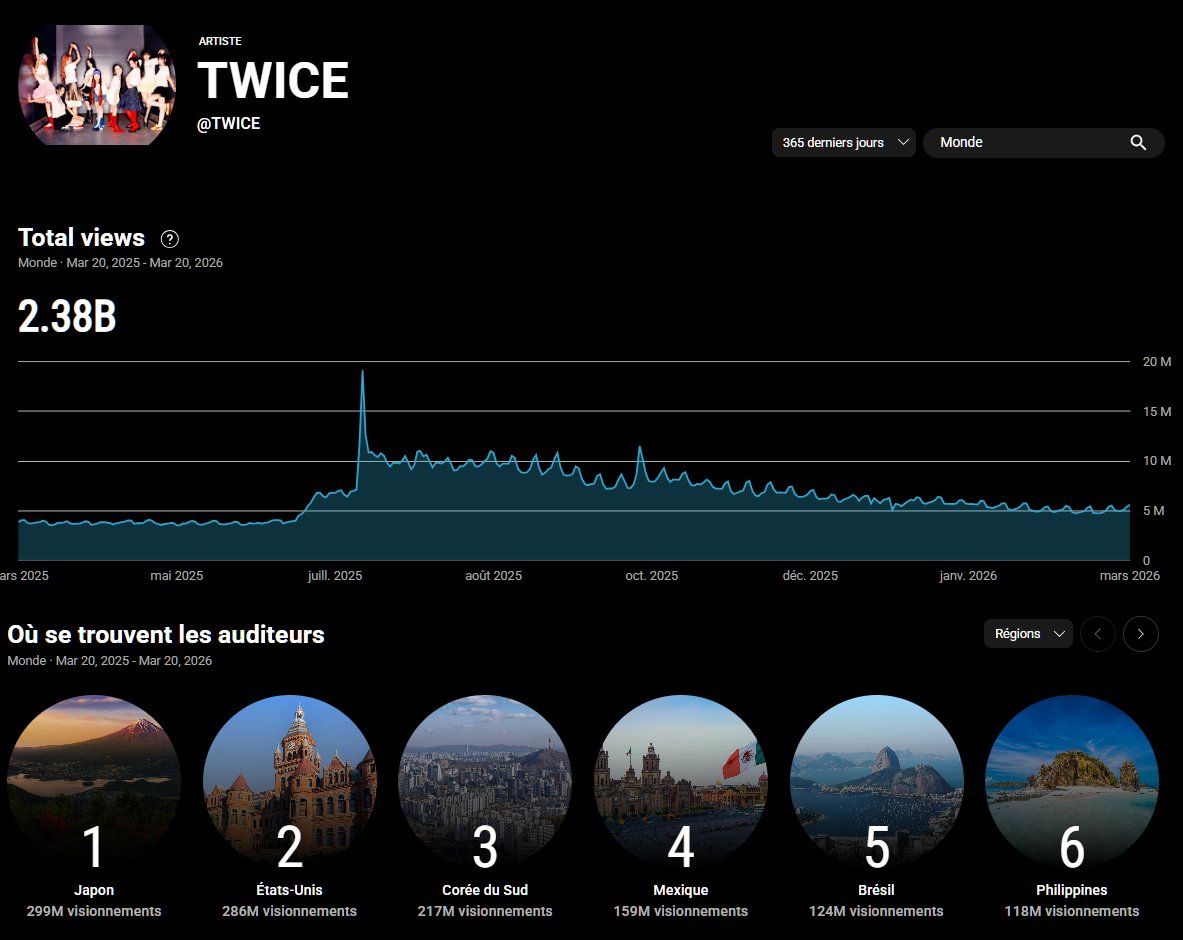
Task: Click the July 2025 peak on chart
Action: pyautogui.click(x=362, y=373)
